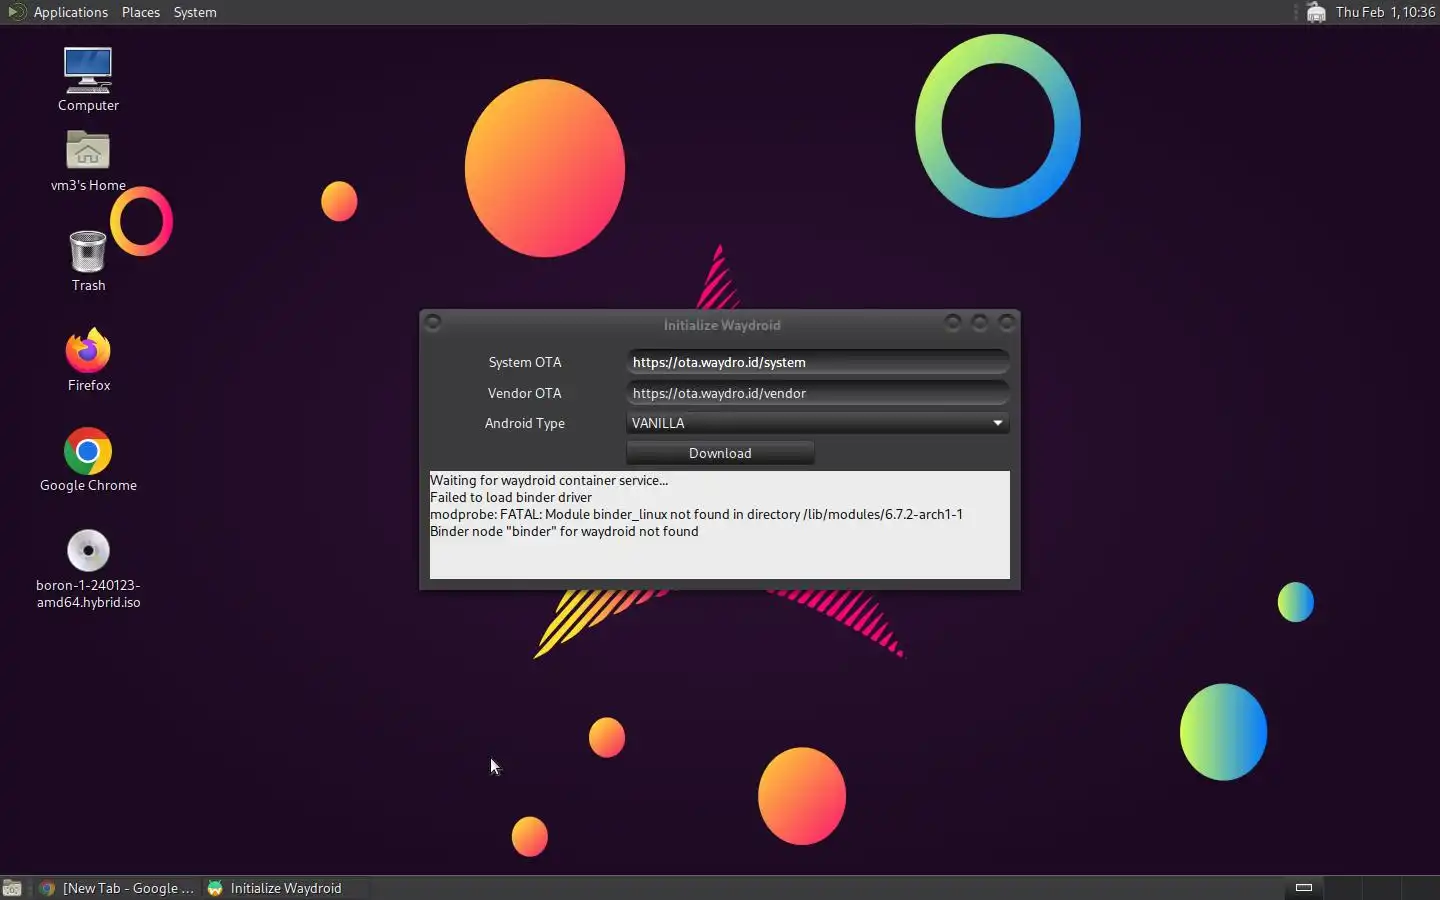Select the Trash icon on desktop

pyautogui.click(x=88, y=251)
